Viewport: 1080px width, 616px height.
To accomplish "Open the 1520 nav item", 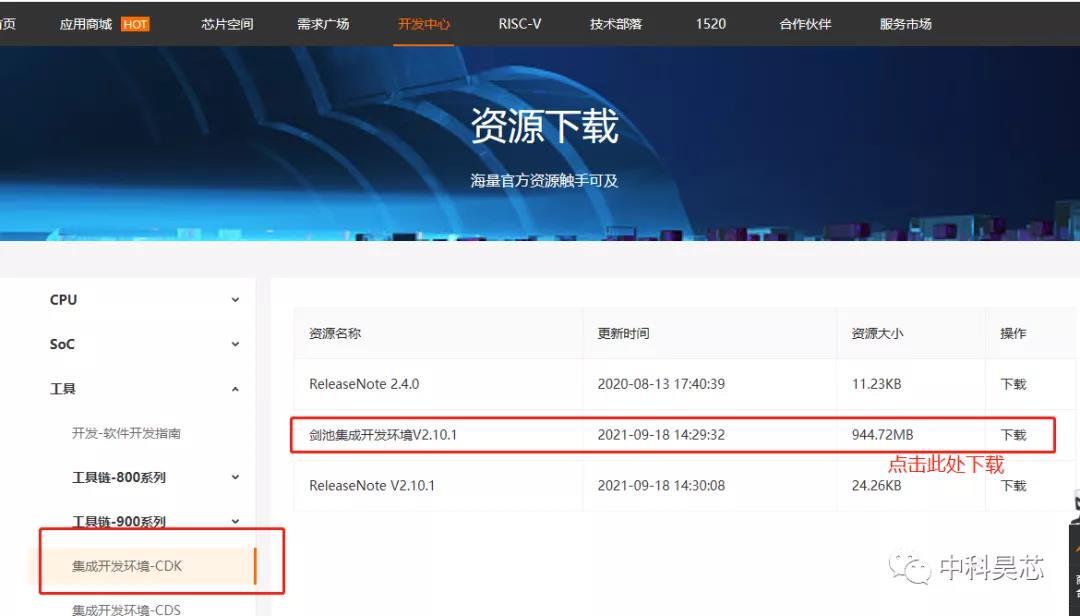I will coord(711,24).
